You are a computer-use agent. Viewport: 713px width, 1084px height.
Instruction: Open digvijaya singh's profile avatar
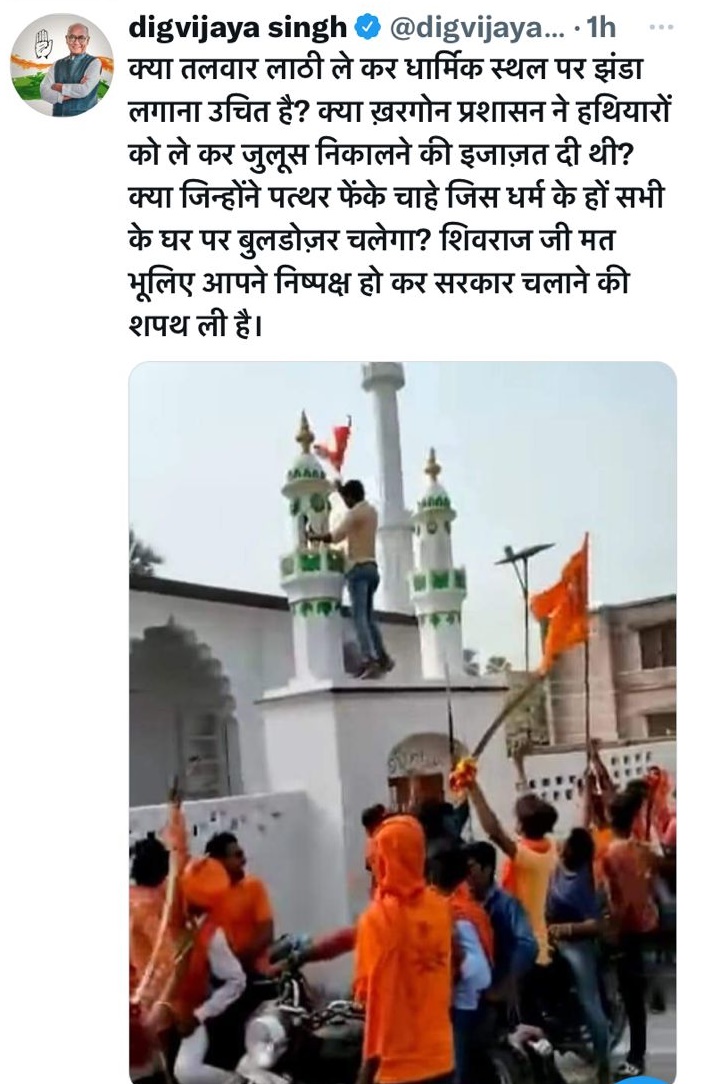(62, 64)
